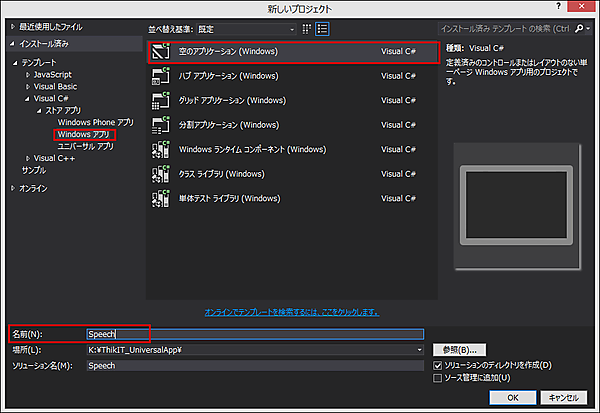
Task: Click the blank application template icon
Action: [161, 51]
